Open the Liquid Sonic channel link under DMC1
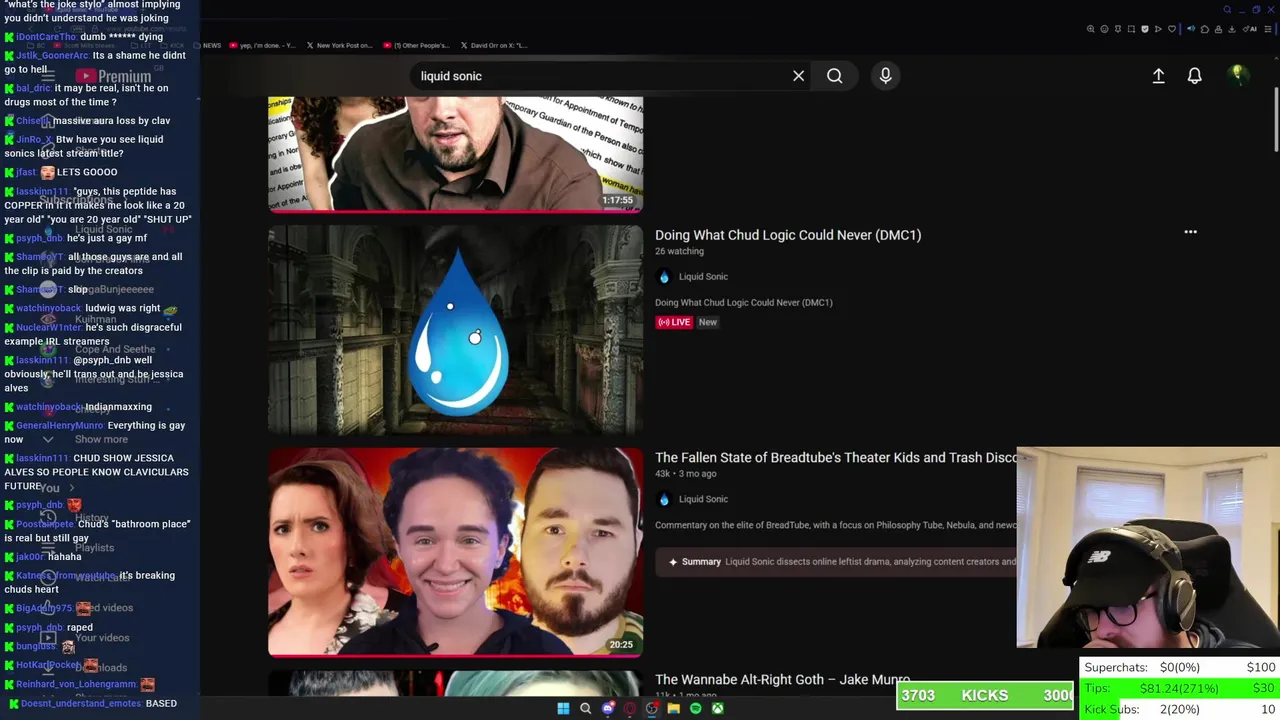Screen dimensions: 1280x720 (x=703, y=277)
